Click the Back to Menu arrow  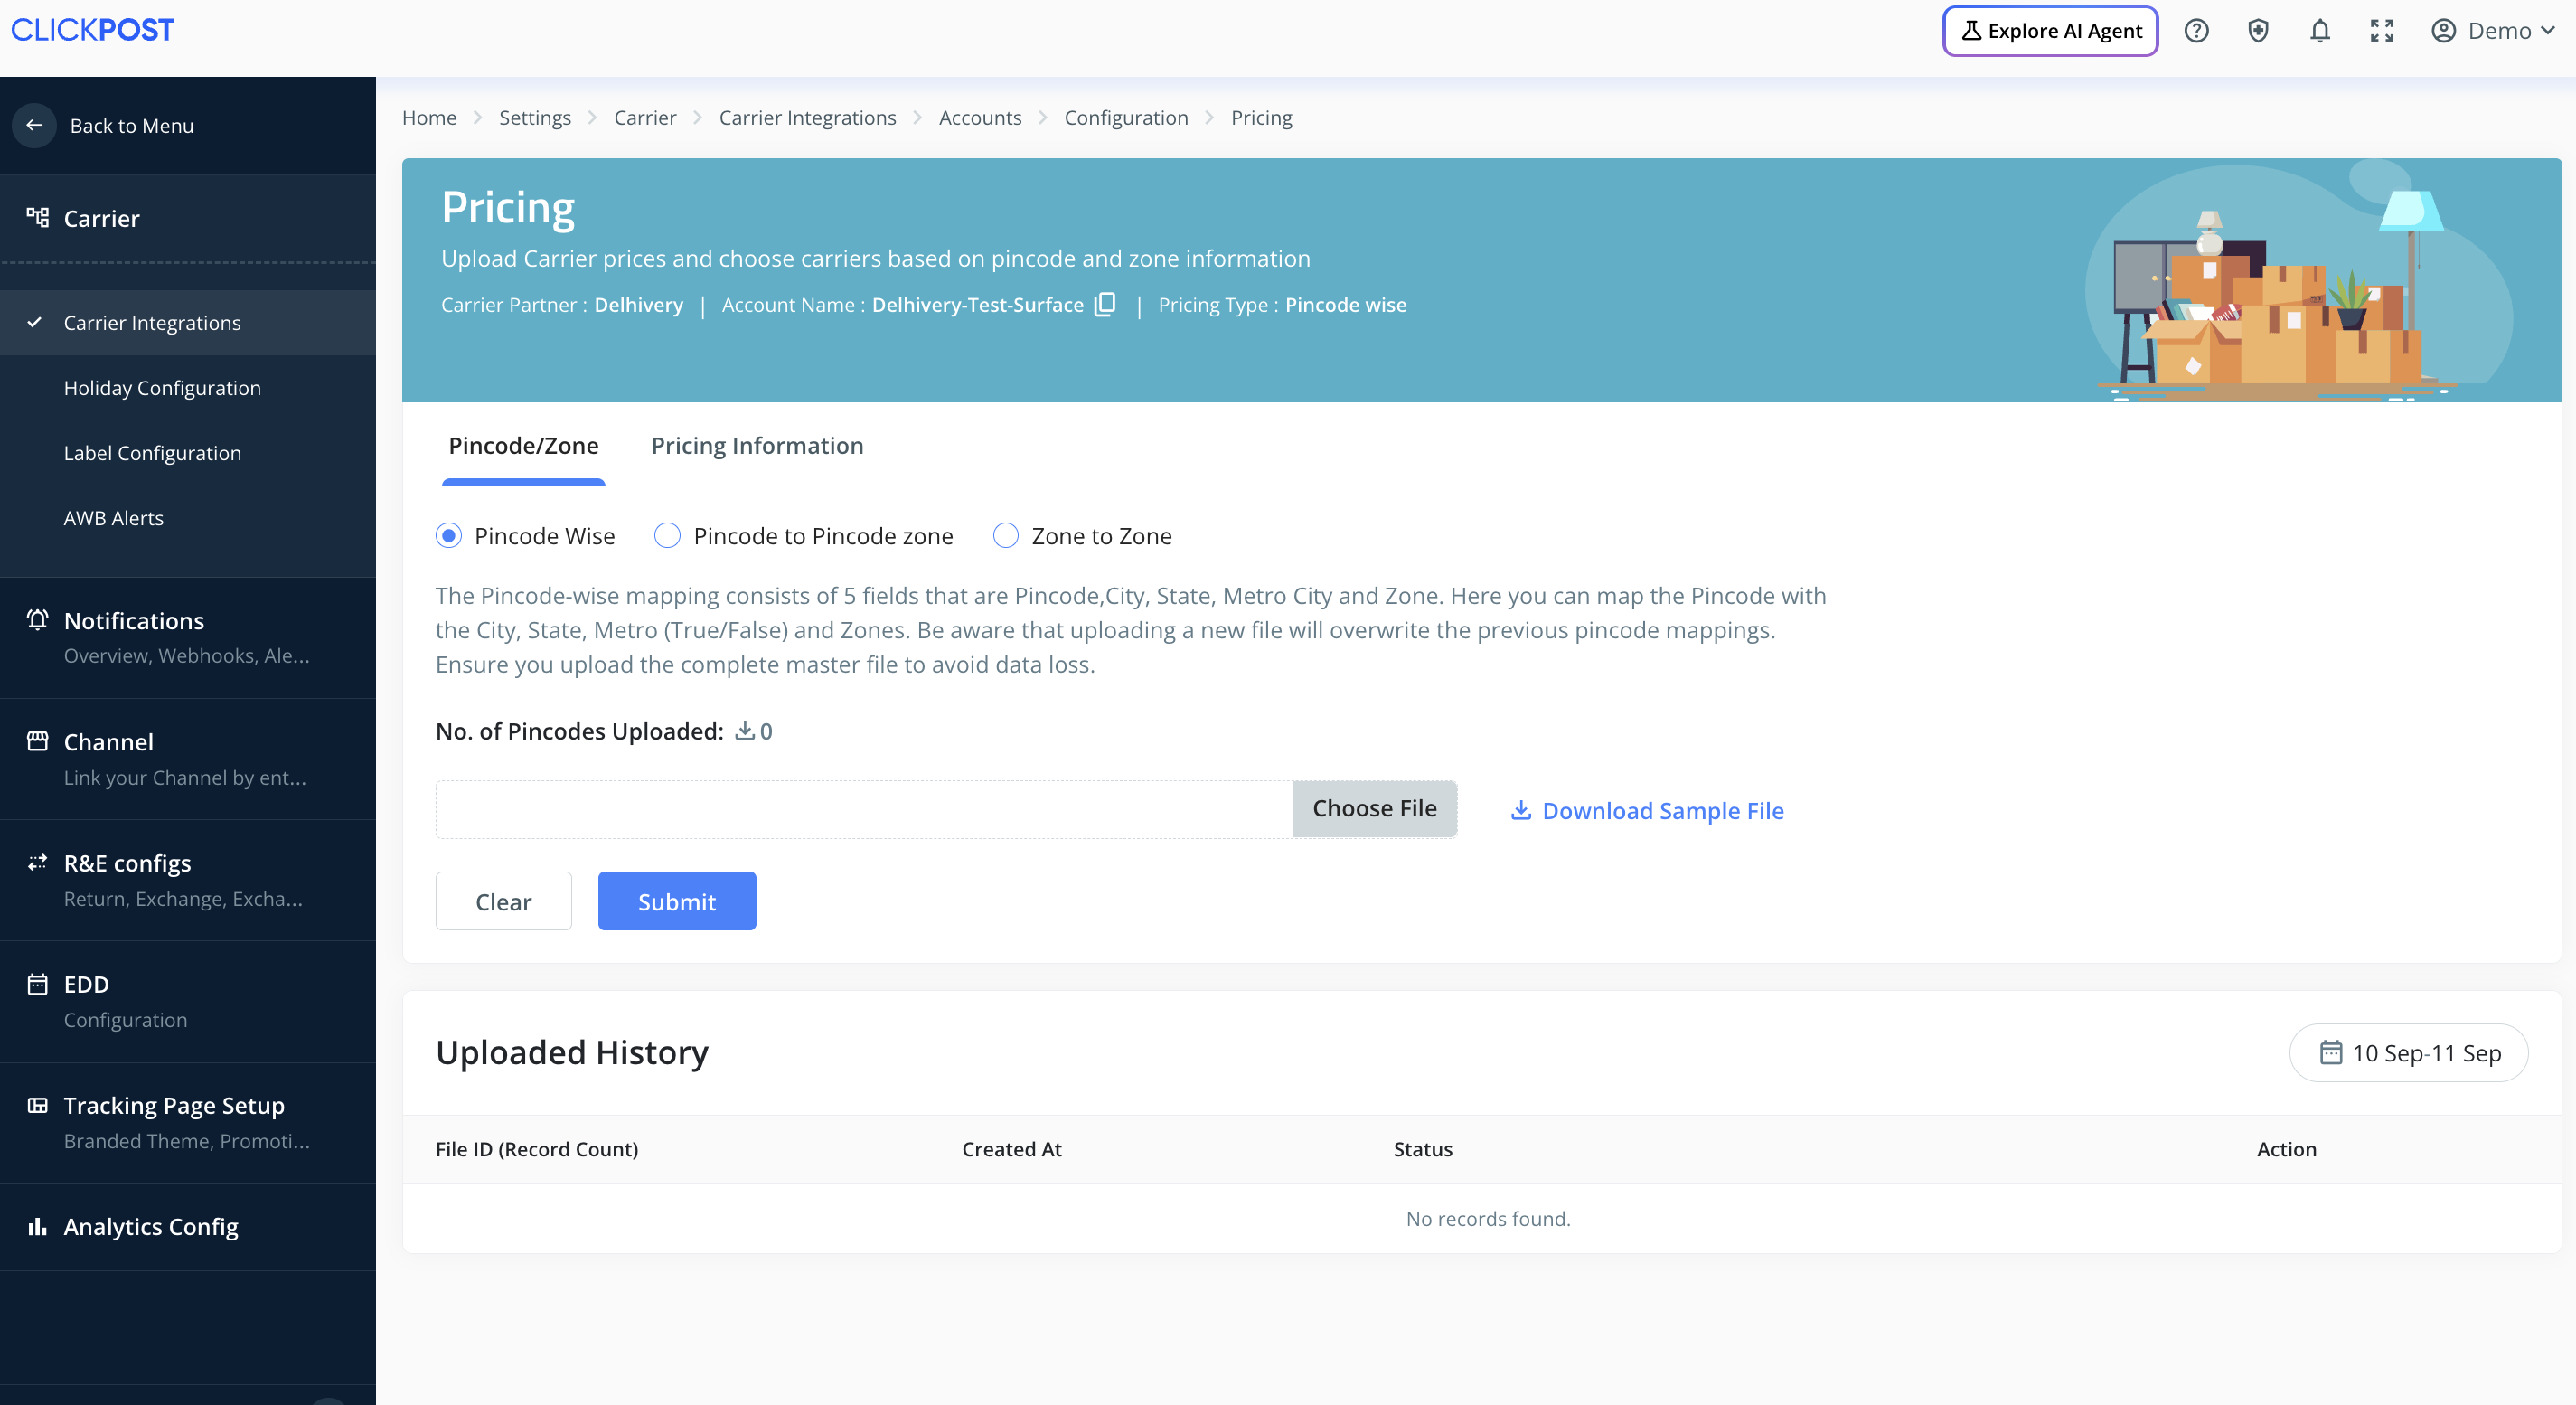click(x=35, y=126)
